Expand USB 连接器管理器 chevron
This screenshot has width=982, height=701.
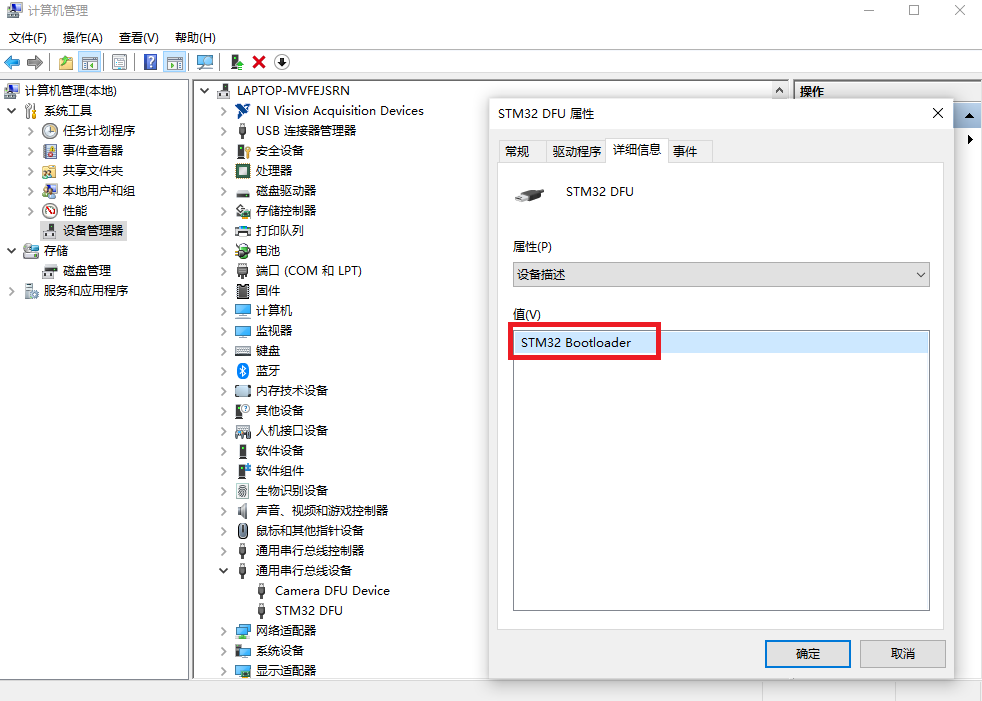click(224, 131)
